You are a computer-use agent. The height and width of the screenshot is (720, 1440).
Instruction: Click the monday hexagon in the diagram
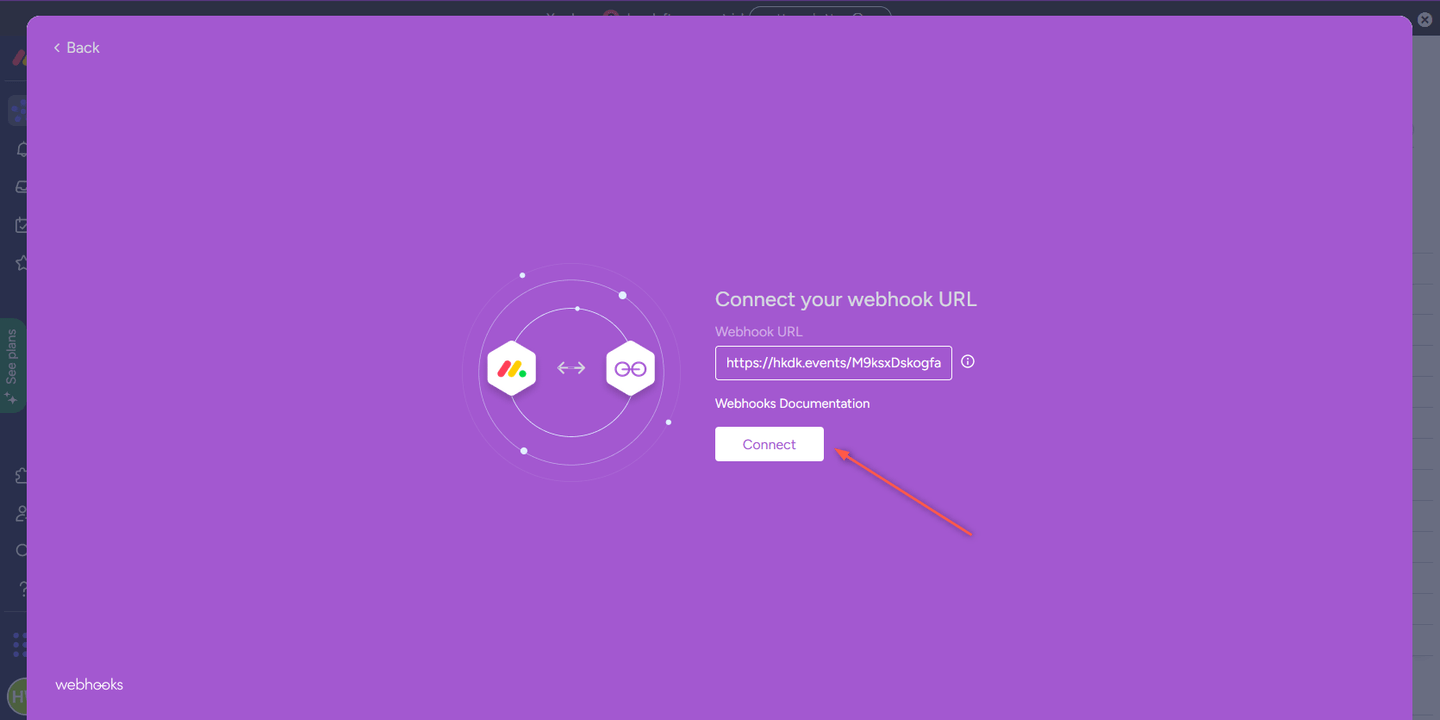511,368
